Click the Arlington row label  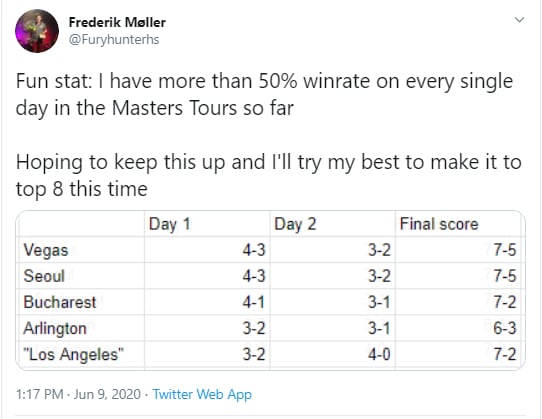[55, 328]
